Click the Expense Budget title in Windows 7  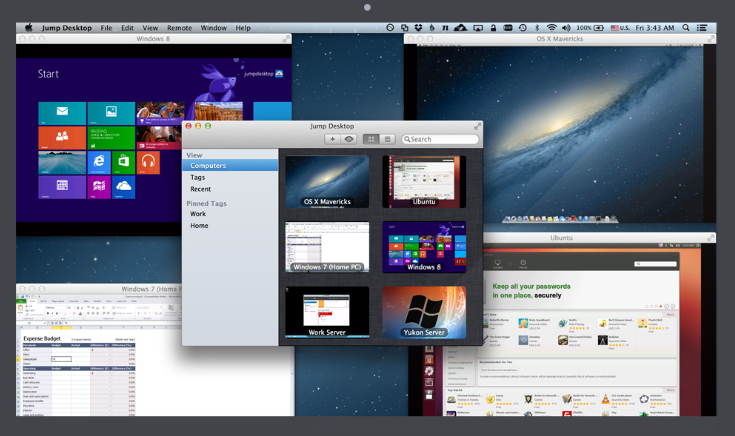42,338
